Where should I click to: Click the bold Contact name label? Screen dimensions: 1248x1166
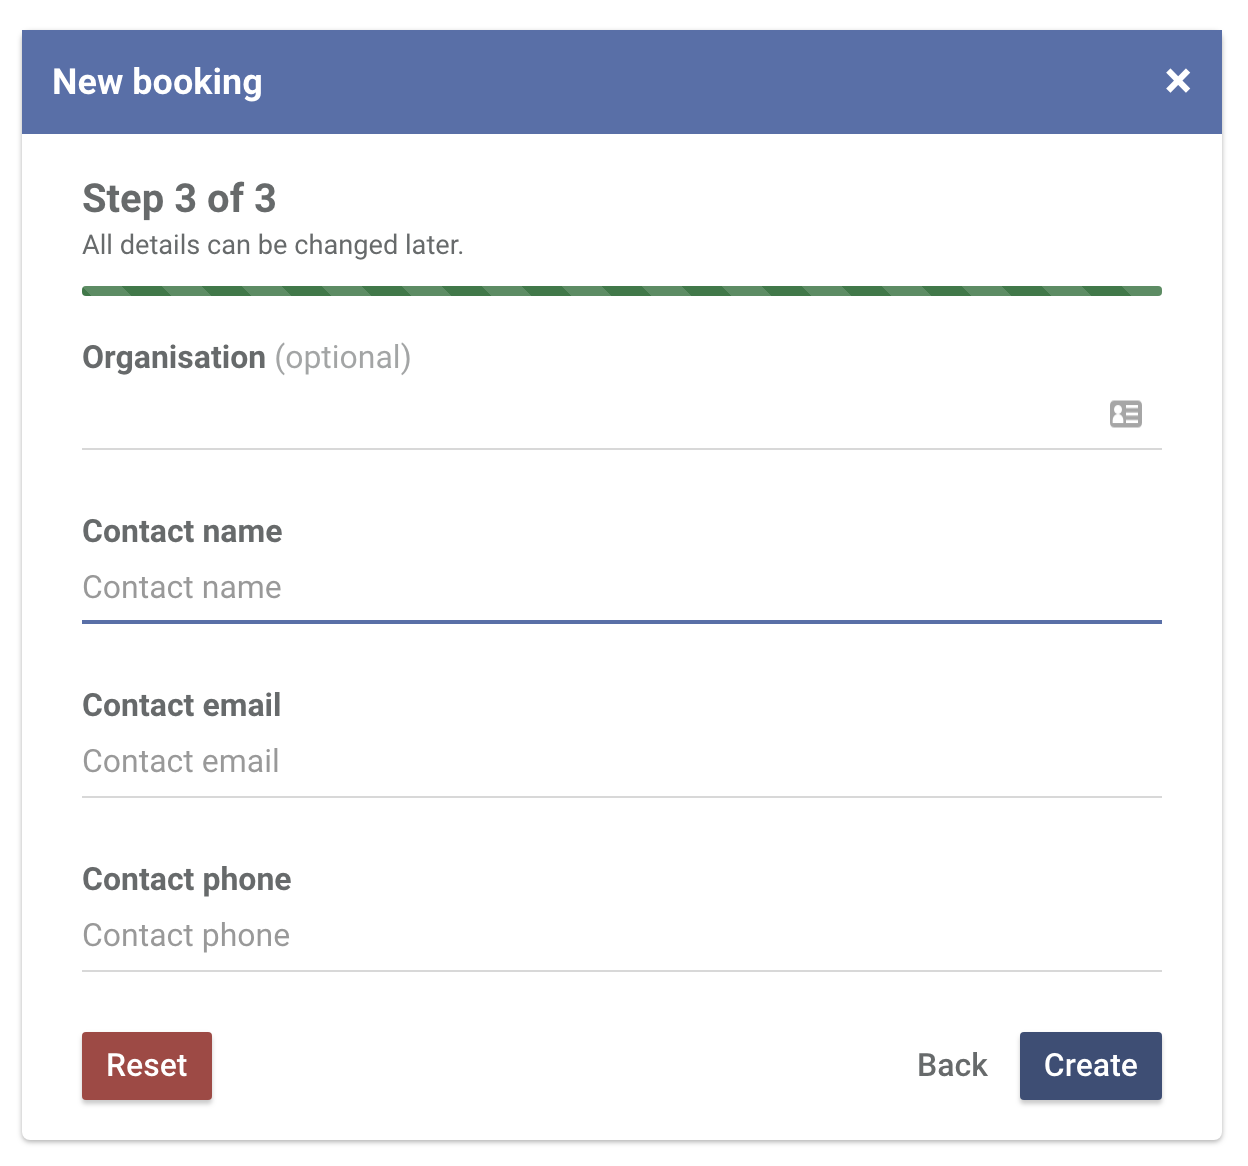(182, 531)
